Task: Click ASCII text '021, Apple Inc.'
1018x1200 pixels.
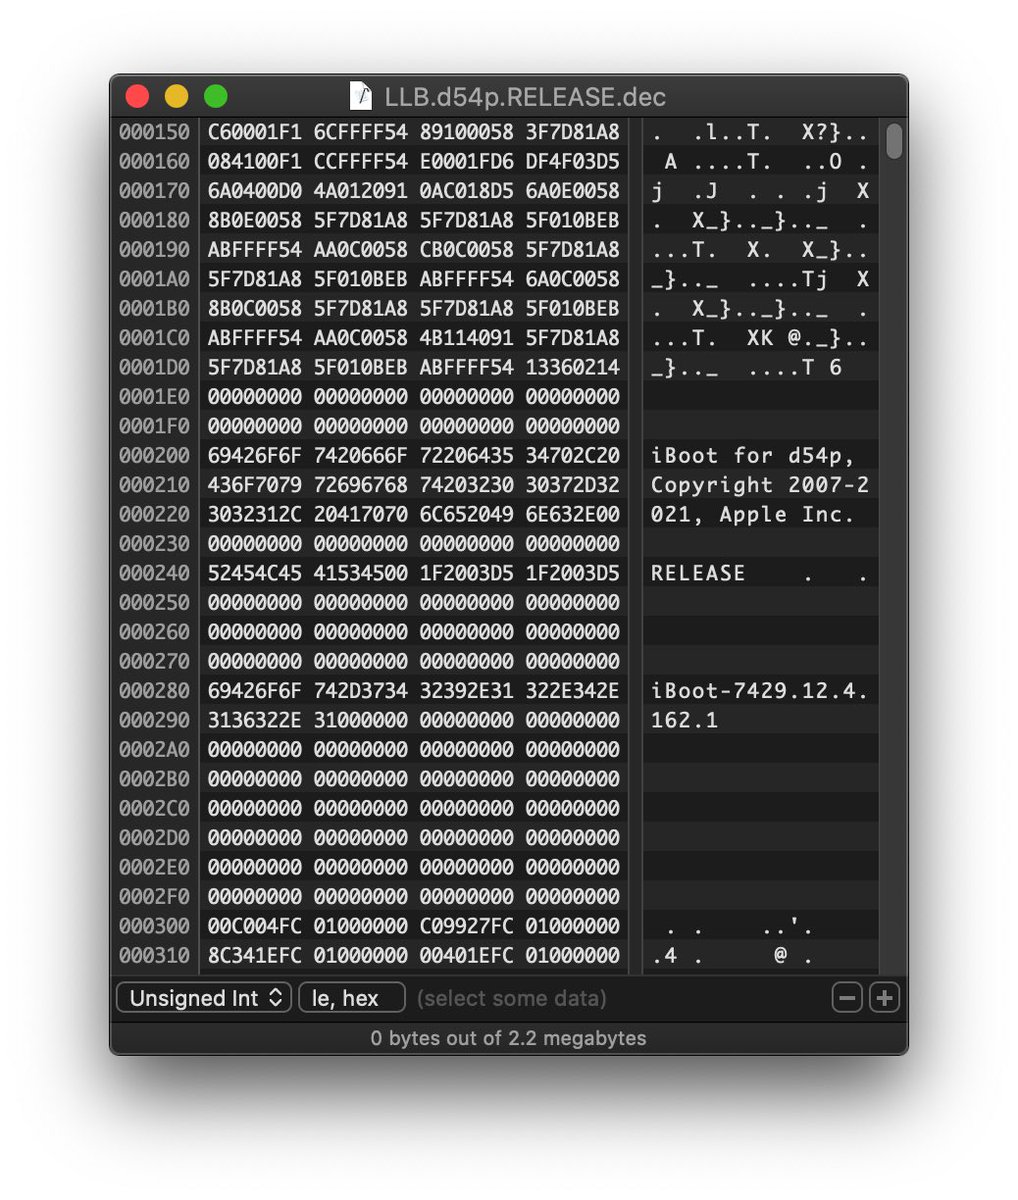Action: pos(753,515)
